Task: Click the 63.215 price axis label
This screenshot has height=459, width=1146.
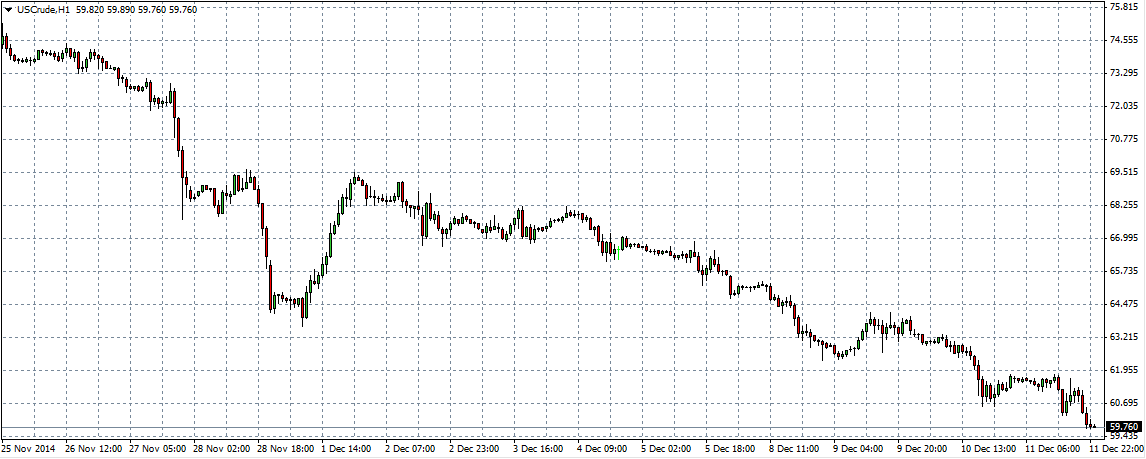Action: coord(1124,338)
